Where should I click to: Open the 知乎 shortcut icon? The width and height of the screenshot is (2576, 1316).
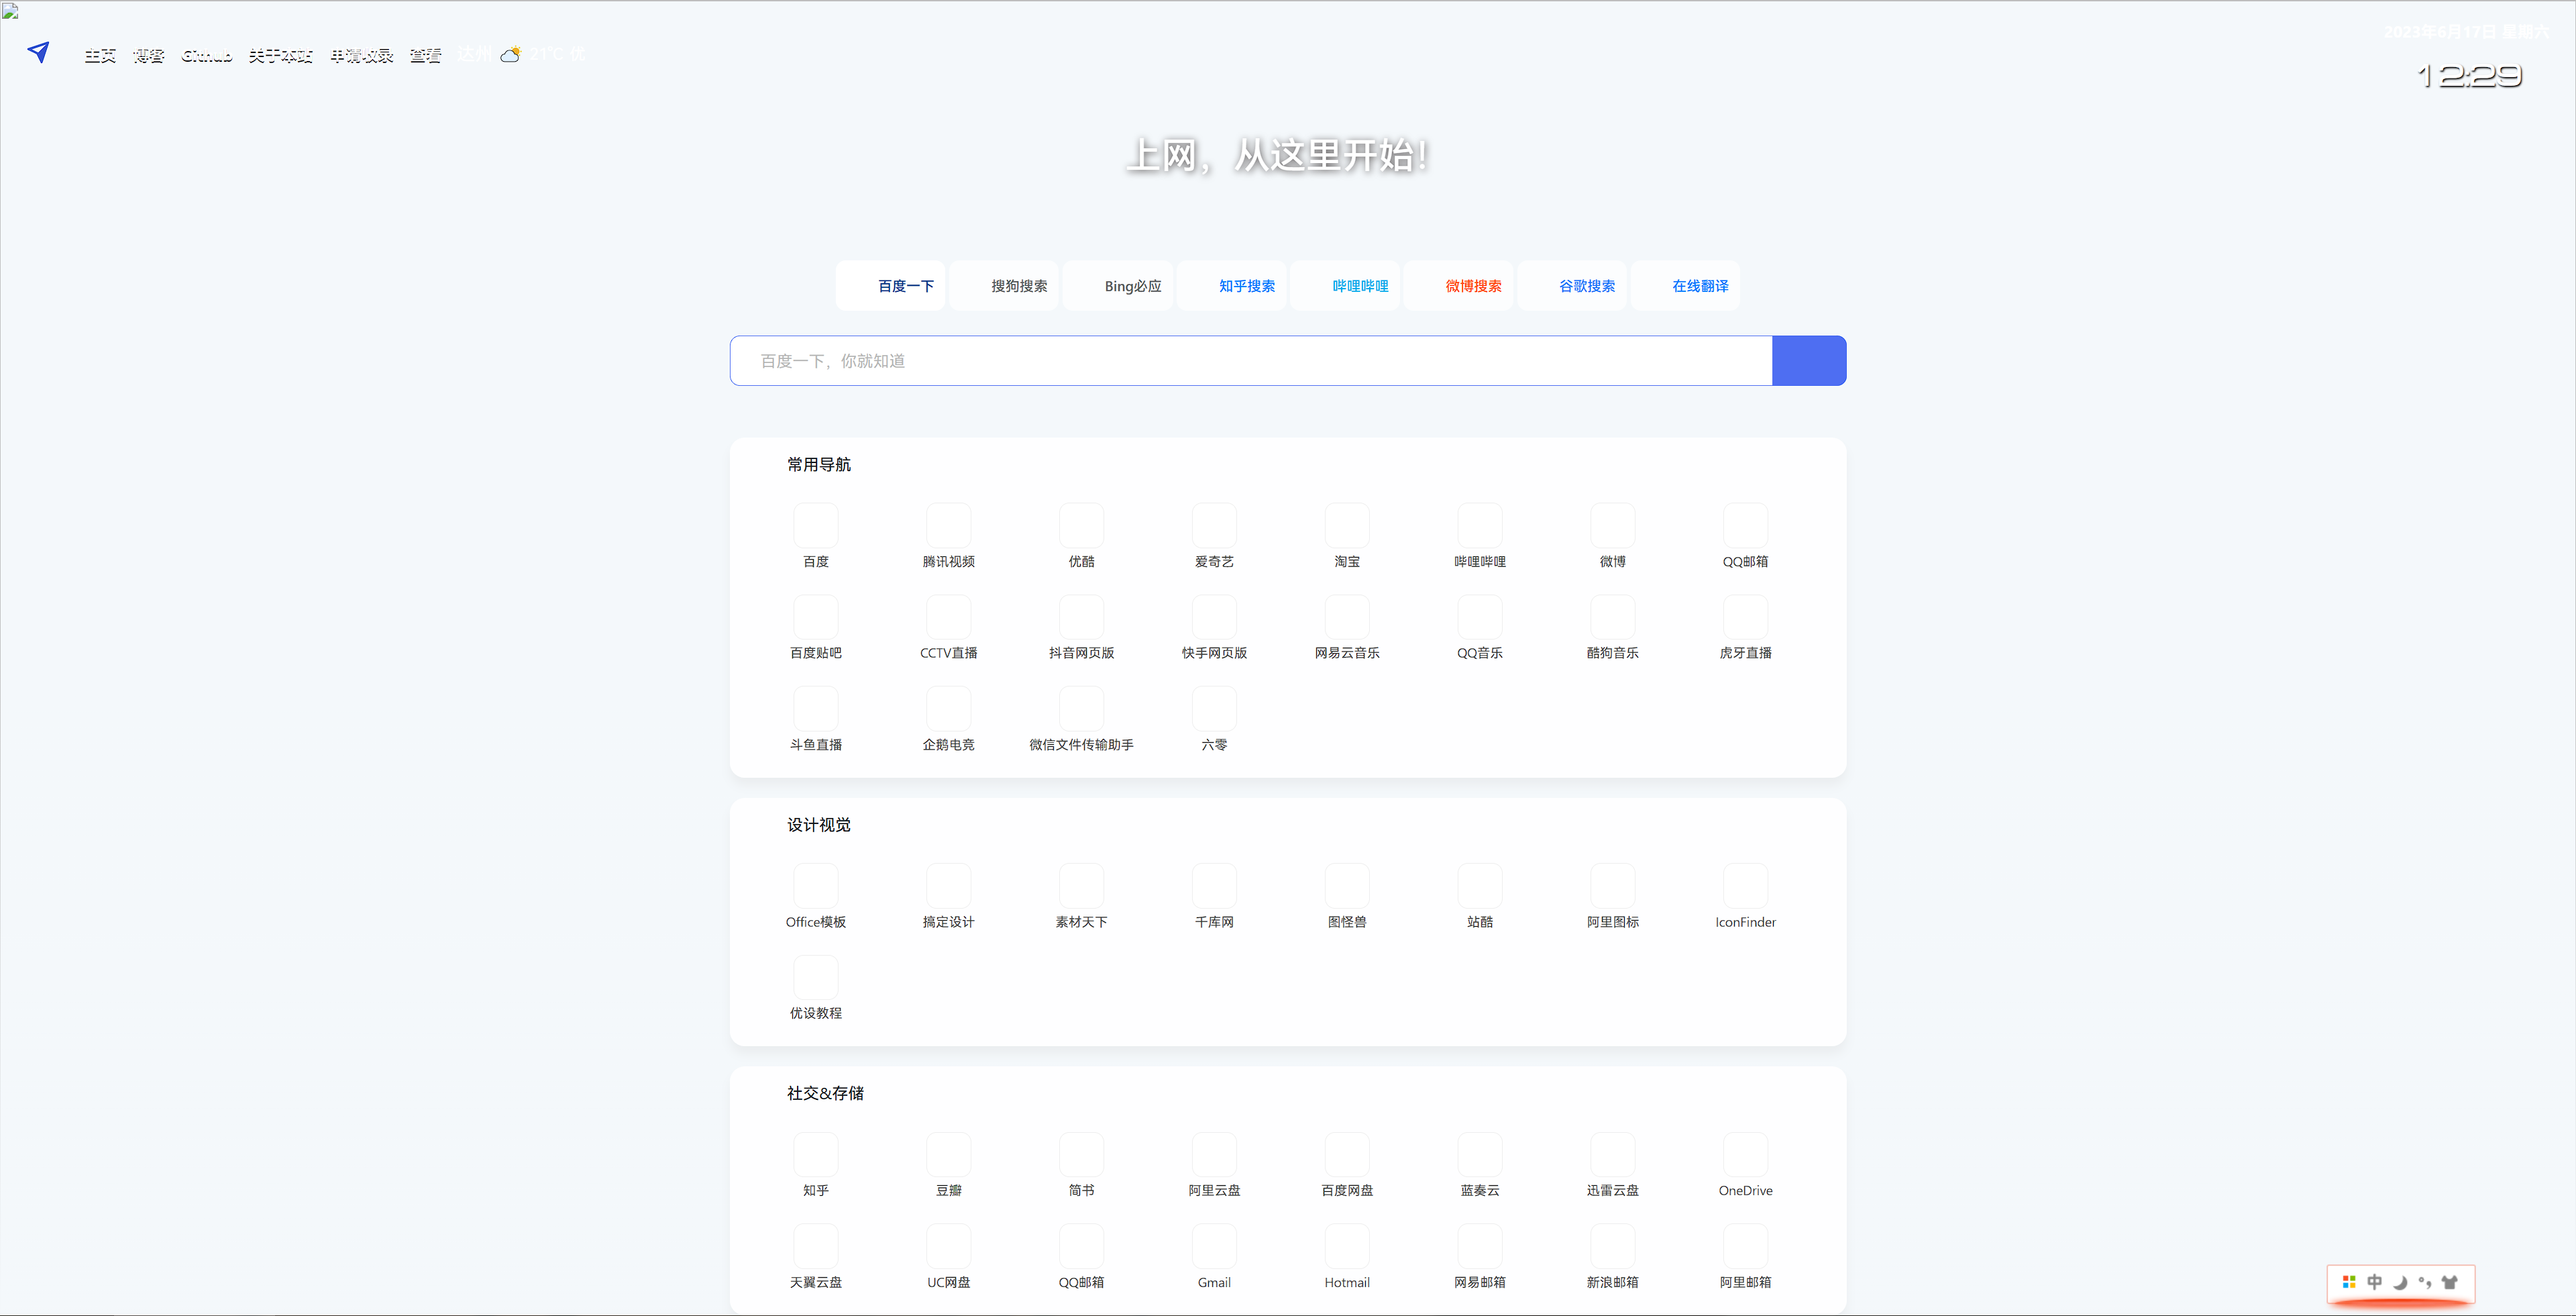point(816,1154)
